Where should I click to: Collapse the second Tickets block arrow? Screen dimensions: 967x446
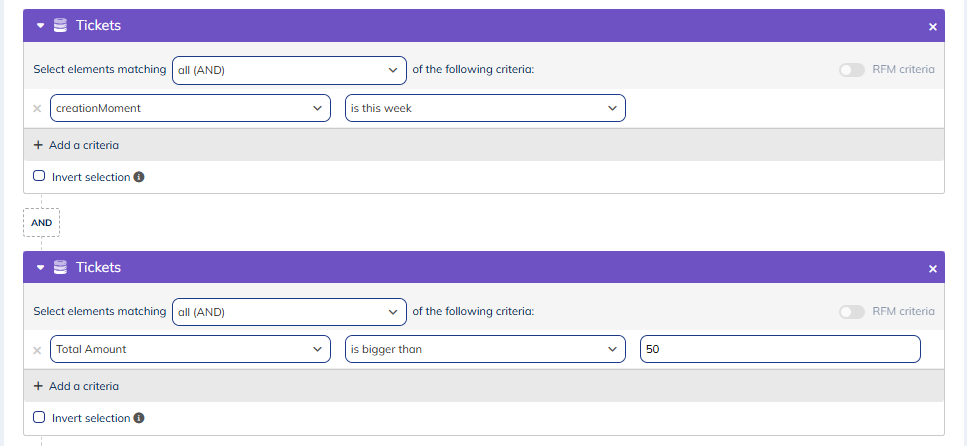click(41, 268)
